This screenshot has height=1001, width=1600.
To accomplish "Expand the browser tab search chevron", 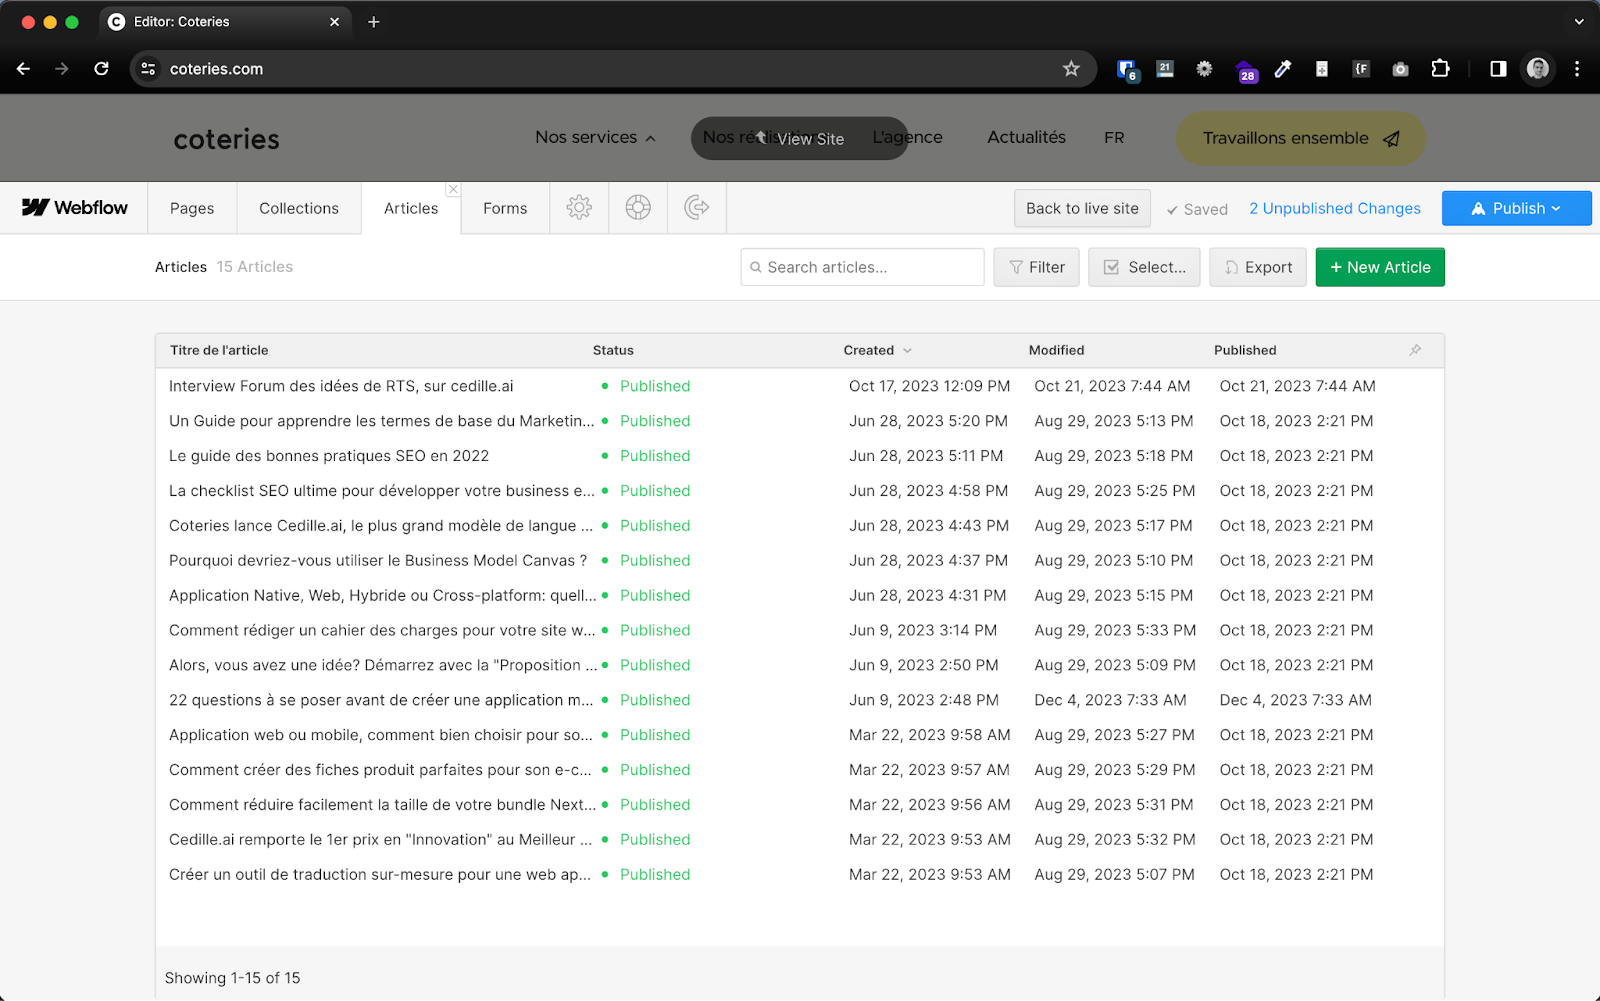I will [x=1579, y=22].
